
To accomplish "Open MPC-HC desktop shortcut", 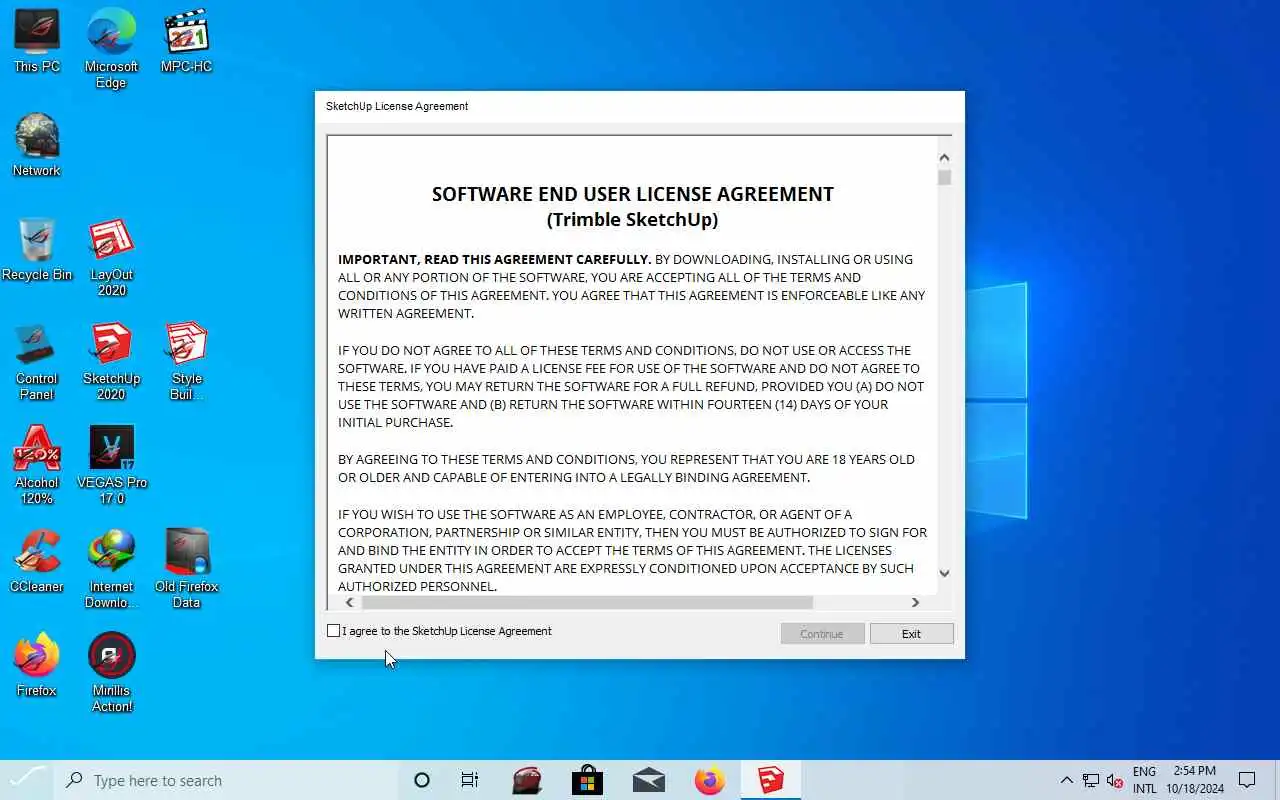I will [x=186, y=41].
